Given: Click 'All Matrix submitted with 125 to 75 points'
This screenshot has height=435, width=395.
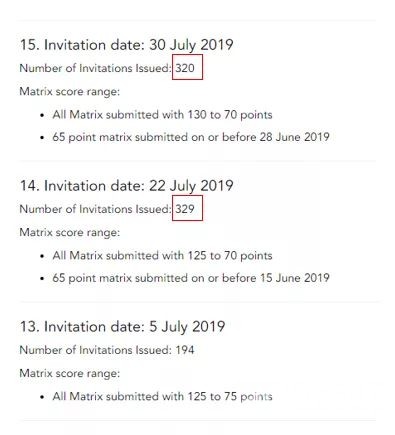Looking at the screenshot, I should (162, 397).
